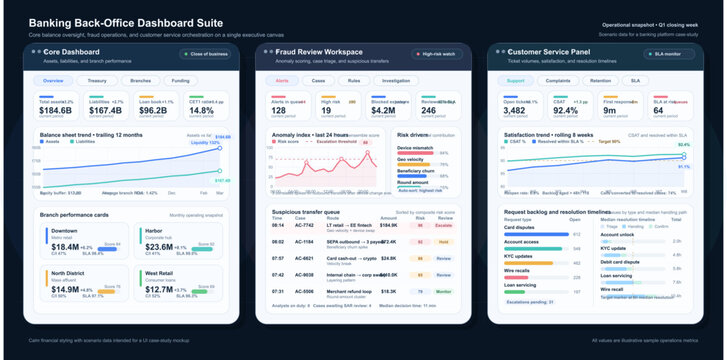Click the Assets line end-point marker
Image resolution: width=727 pixels, height=360 pixels.
tap(220, 148)
